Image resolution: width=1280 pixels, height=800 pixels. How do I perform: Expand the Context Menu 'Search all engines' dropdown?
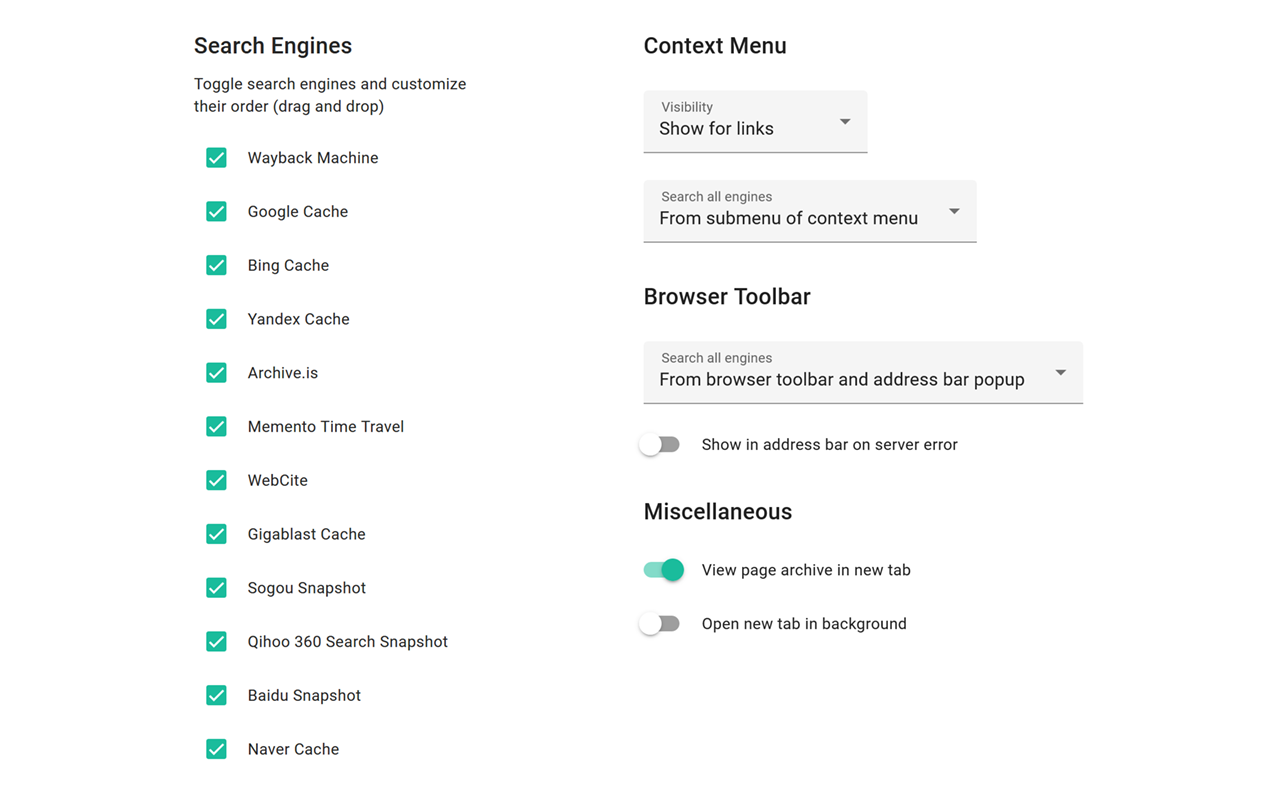pos(809,211)
